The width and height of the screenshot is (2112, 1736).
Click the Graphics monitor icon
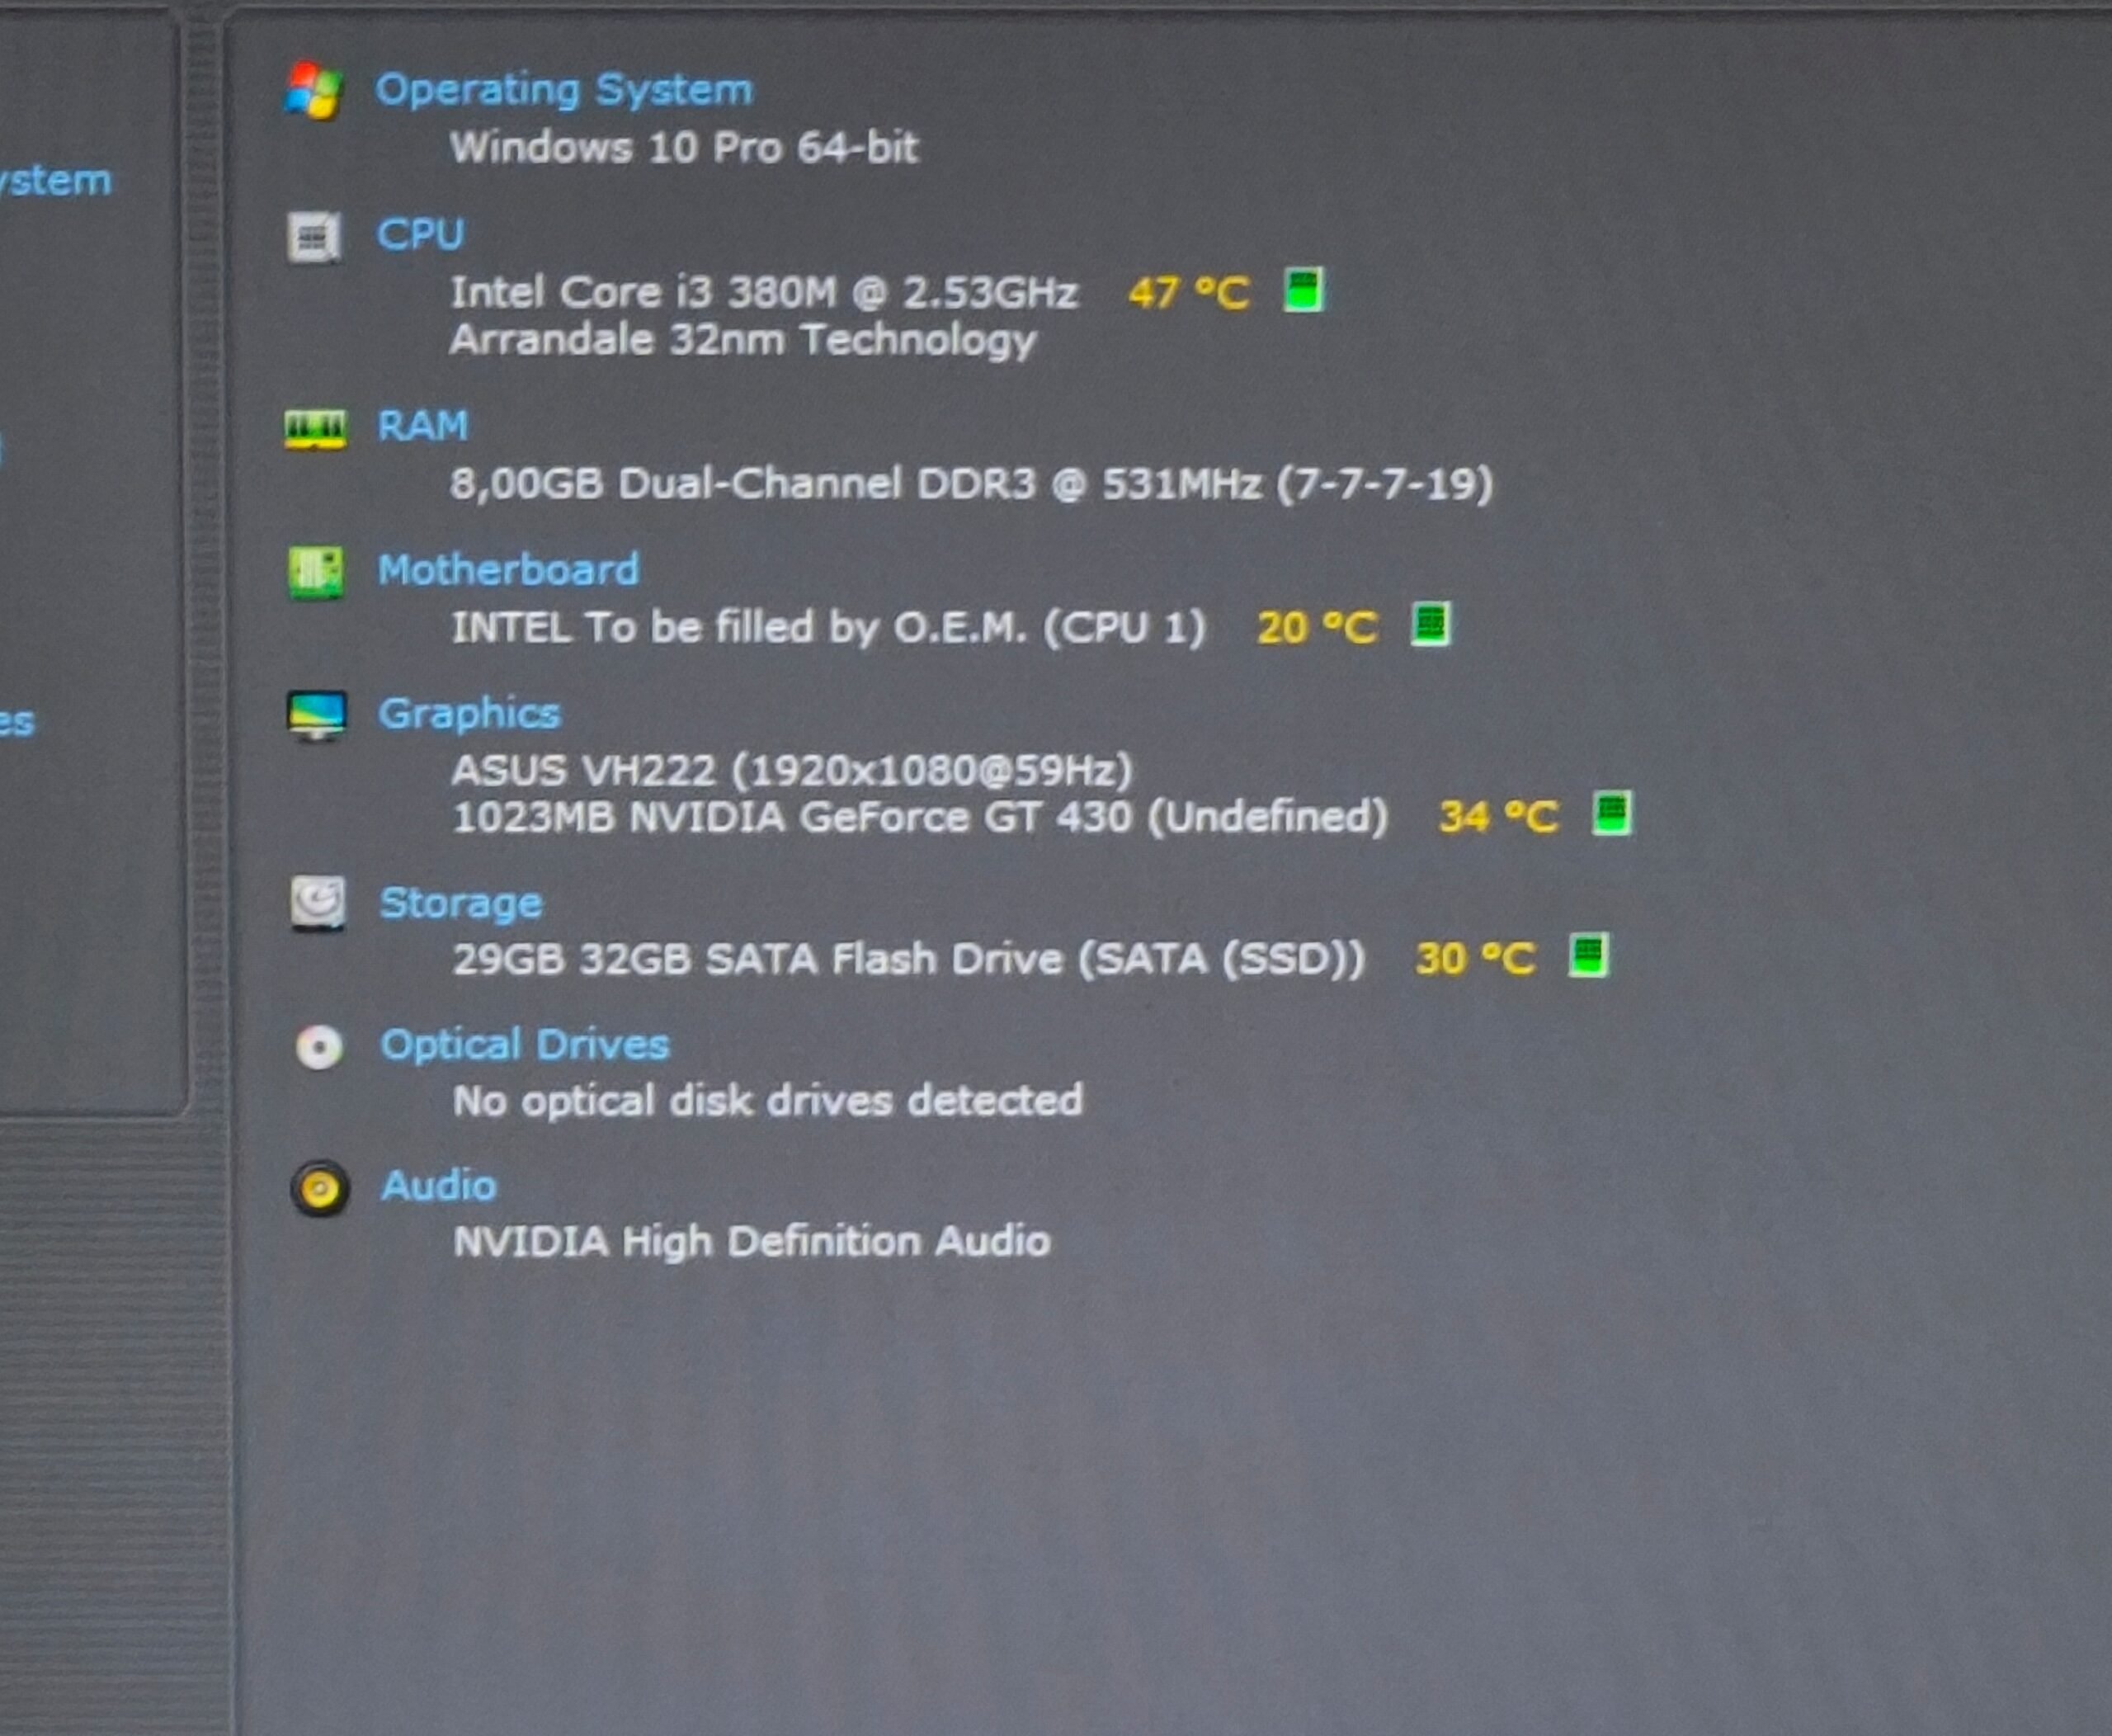point(317,716)
